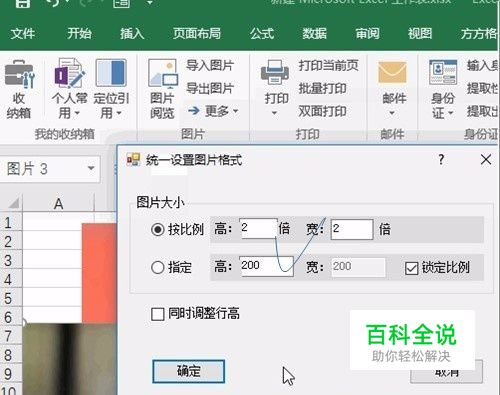Click the proportional 宽 multiplier field
Viewport: 500px width, 395px height.
[x=352, y=229]
